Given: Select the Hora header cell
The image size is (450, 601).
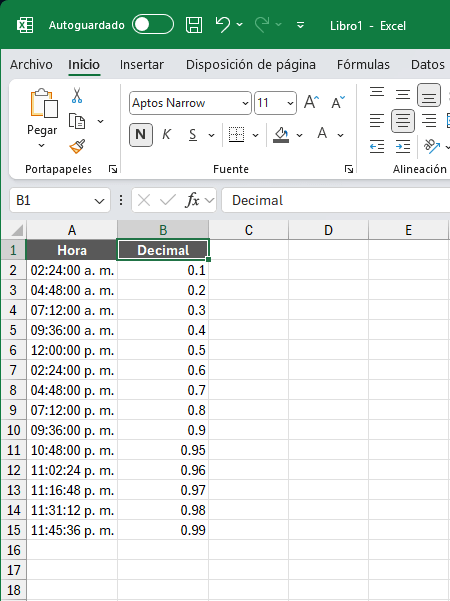Looking at the screenshot, I should pos(72,250).
